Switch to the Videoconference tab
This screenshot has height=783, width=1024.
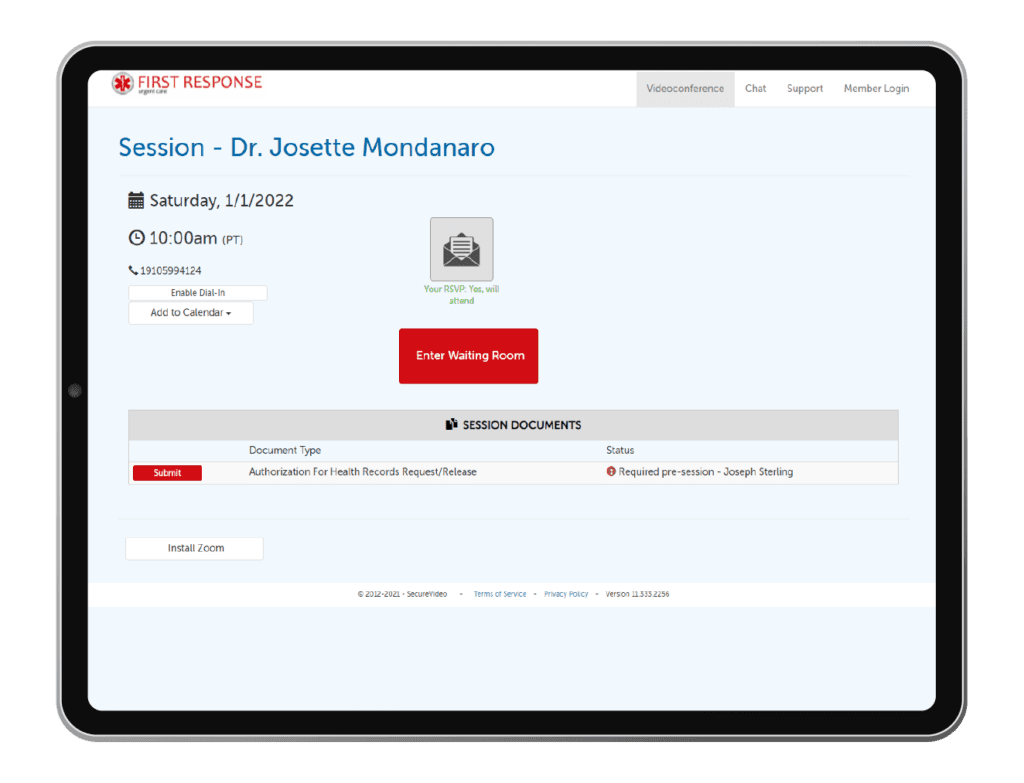[684, 88]
